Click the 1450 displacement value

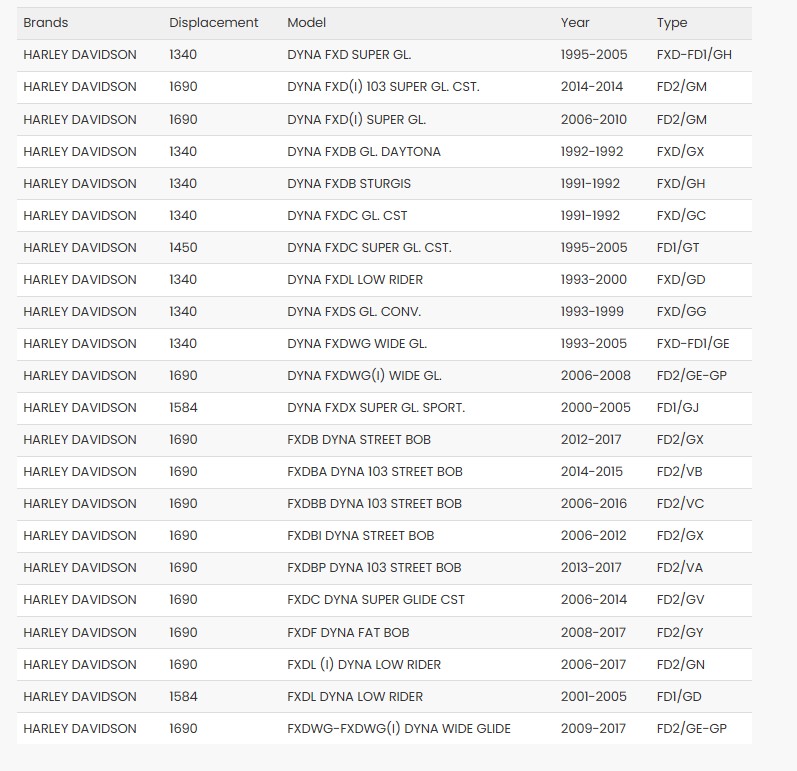(183, 248)
